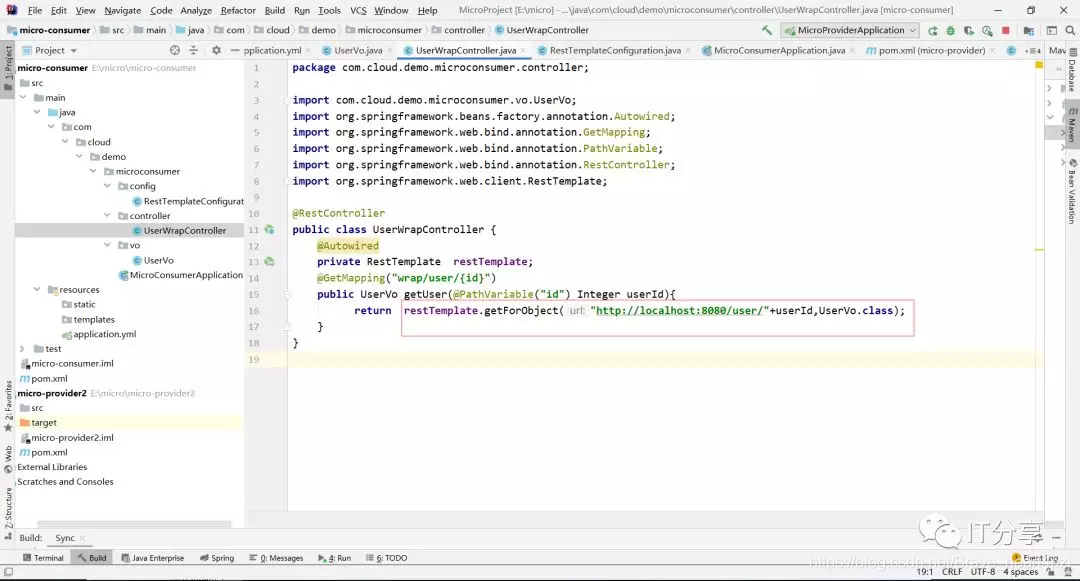1080x581 pixels.
Task: Toggle the Terminal tool window
Action: click(x=43, y=558)
